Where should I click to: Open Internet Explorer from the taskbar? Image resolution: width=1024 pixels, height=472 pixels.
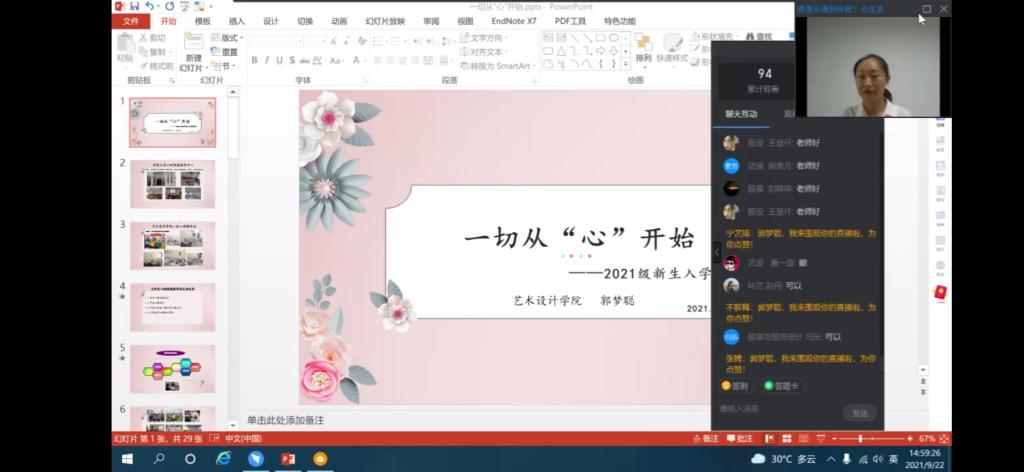[223, 459]
